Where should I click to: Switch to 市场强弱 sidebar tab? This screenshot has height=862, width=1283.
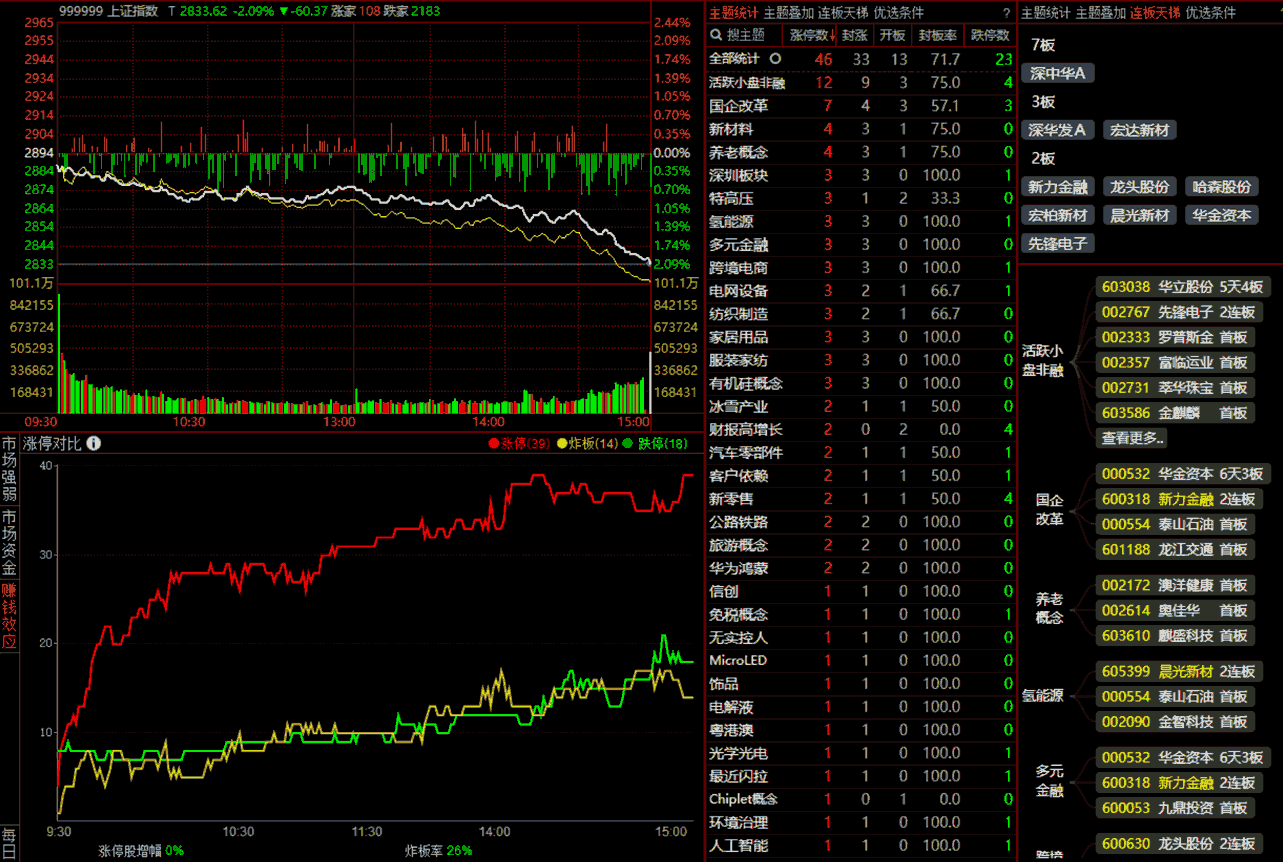pos(9,468)
